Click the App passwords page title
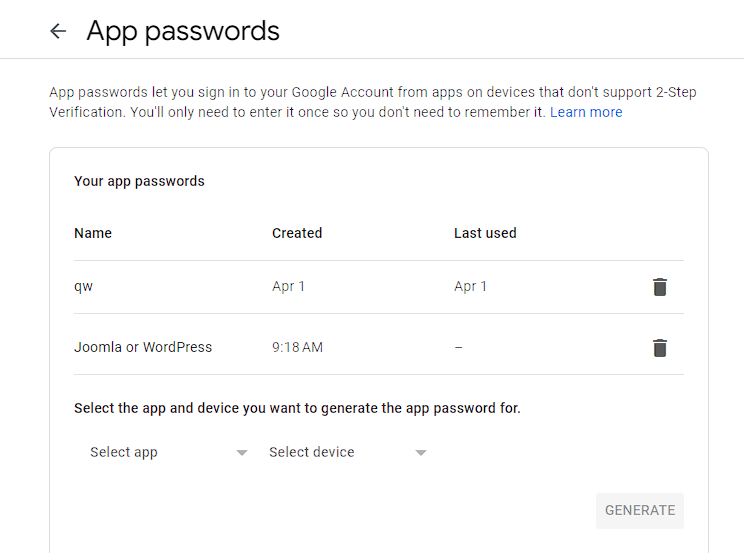The height and width of the screenshot is (553, 744). (x=183, y=31)
